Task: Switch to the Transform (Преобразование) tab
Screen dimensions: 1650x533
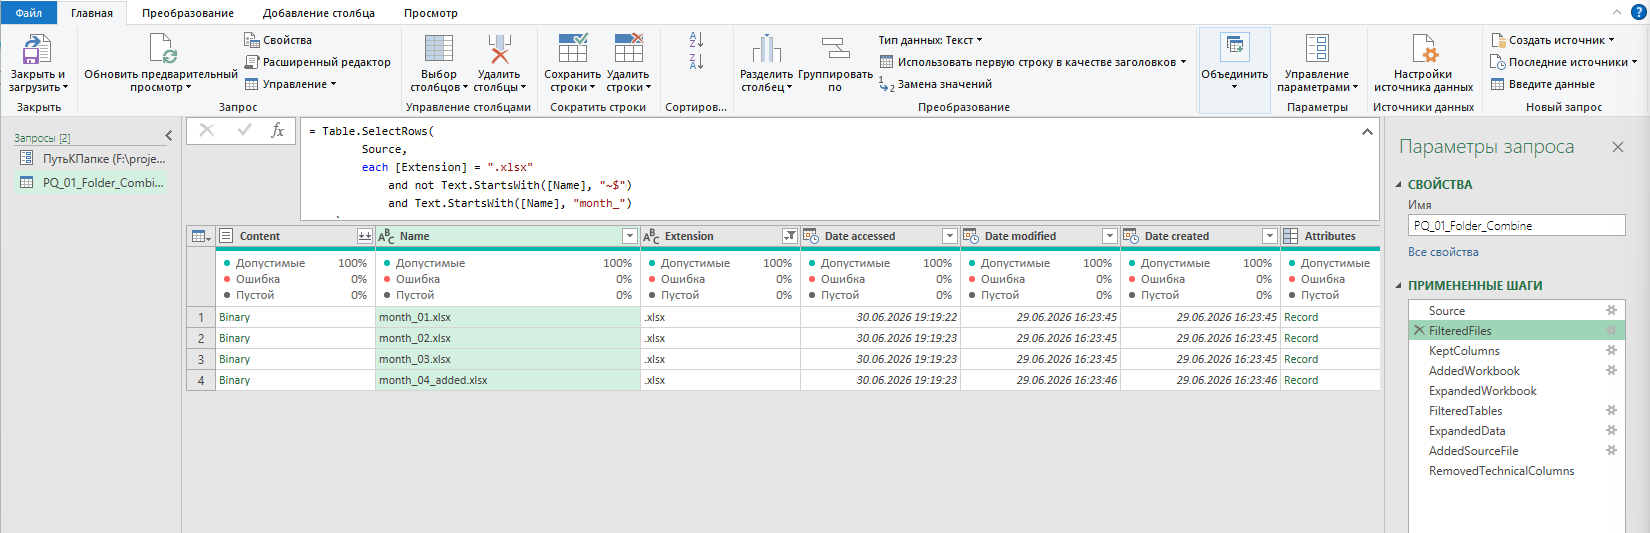Action: (188, 13)
